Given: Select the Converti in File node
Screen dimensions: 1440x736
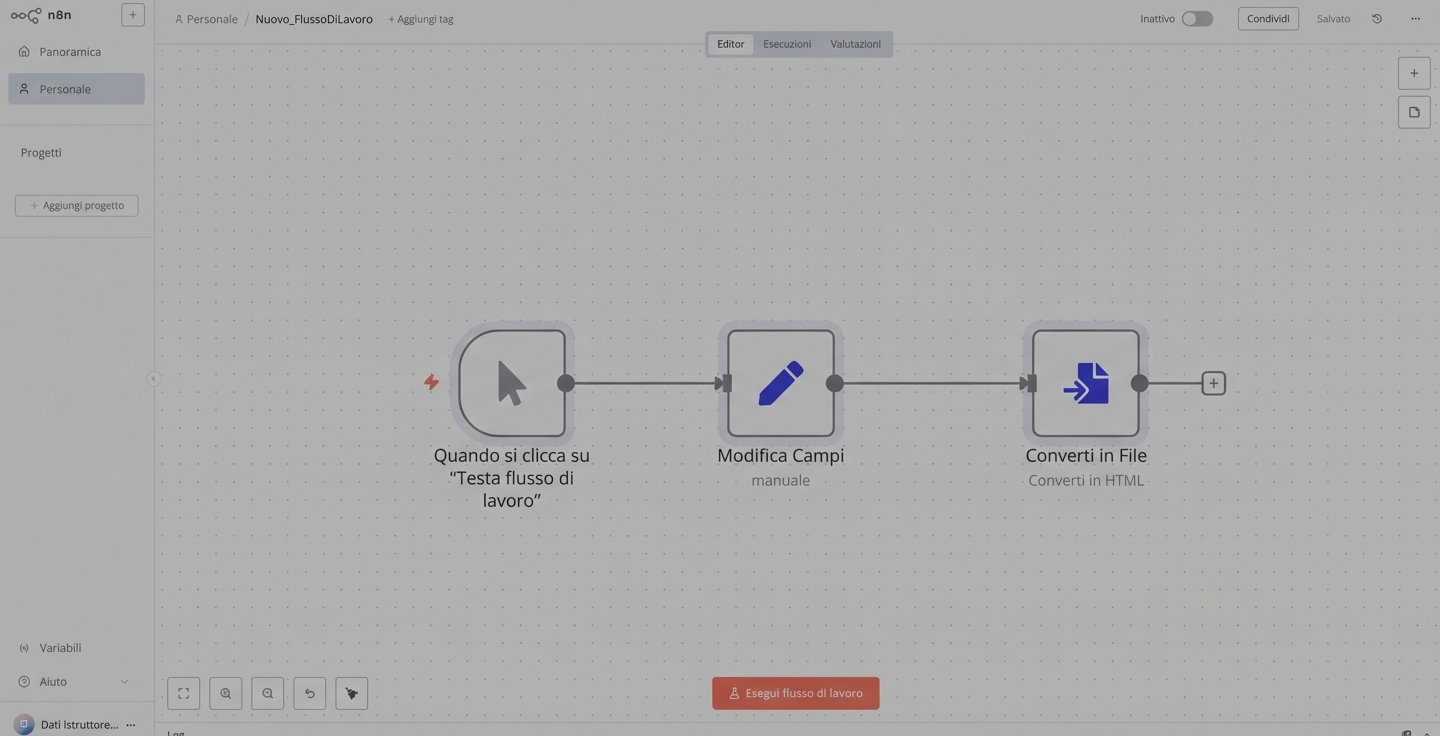Looking at the screenshot, I should tap(1085, 383).
